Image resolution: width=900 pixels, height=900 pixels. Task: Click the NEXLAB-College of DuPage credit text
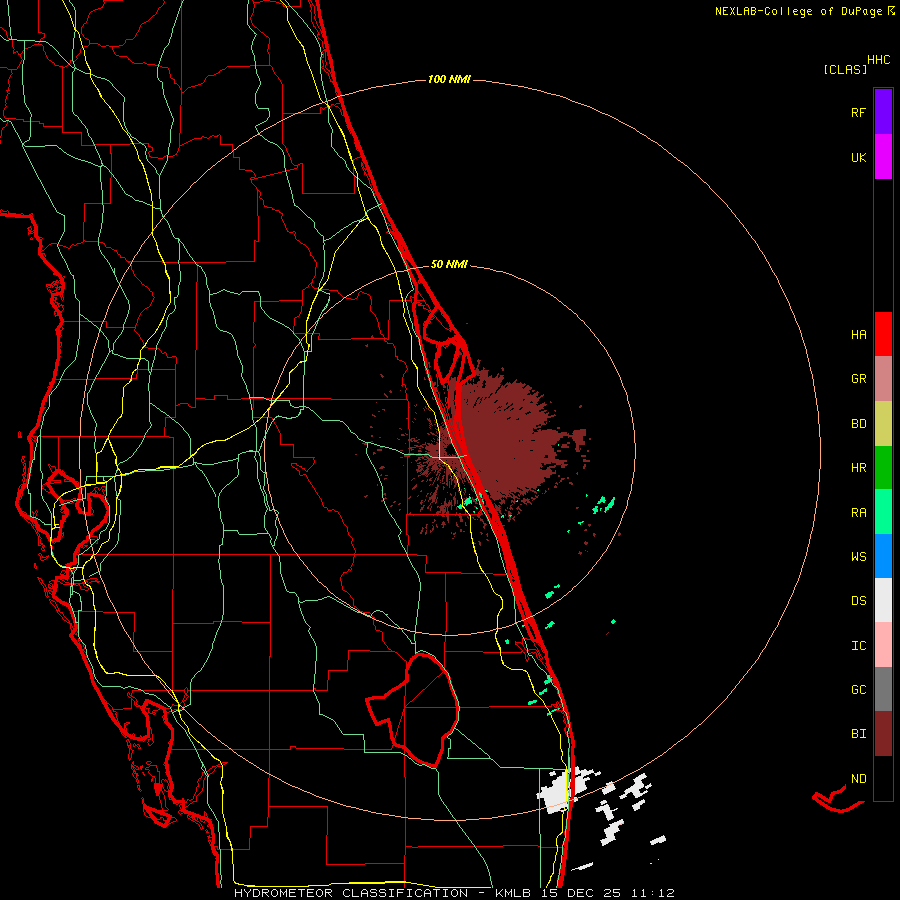click(x=798, y=11)
